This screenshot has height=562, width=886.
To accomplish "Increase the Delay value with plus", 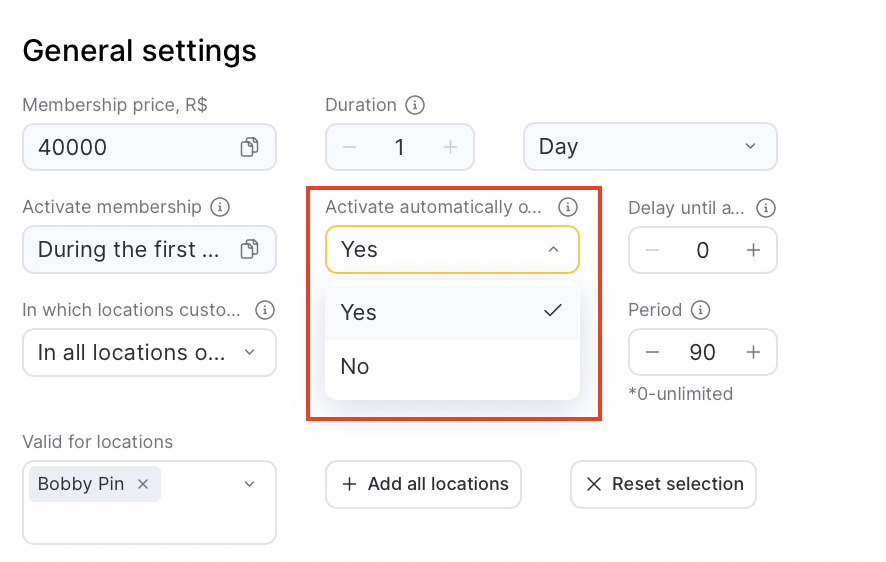I will (754, 250).
